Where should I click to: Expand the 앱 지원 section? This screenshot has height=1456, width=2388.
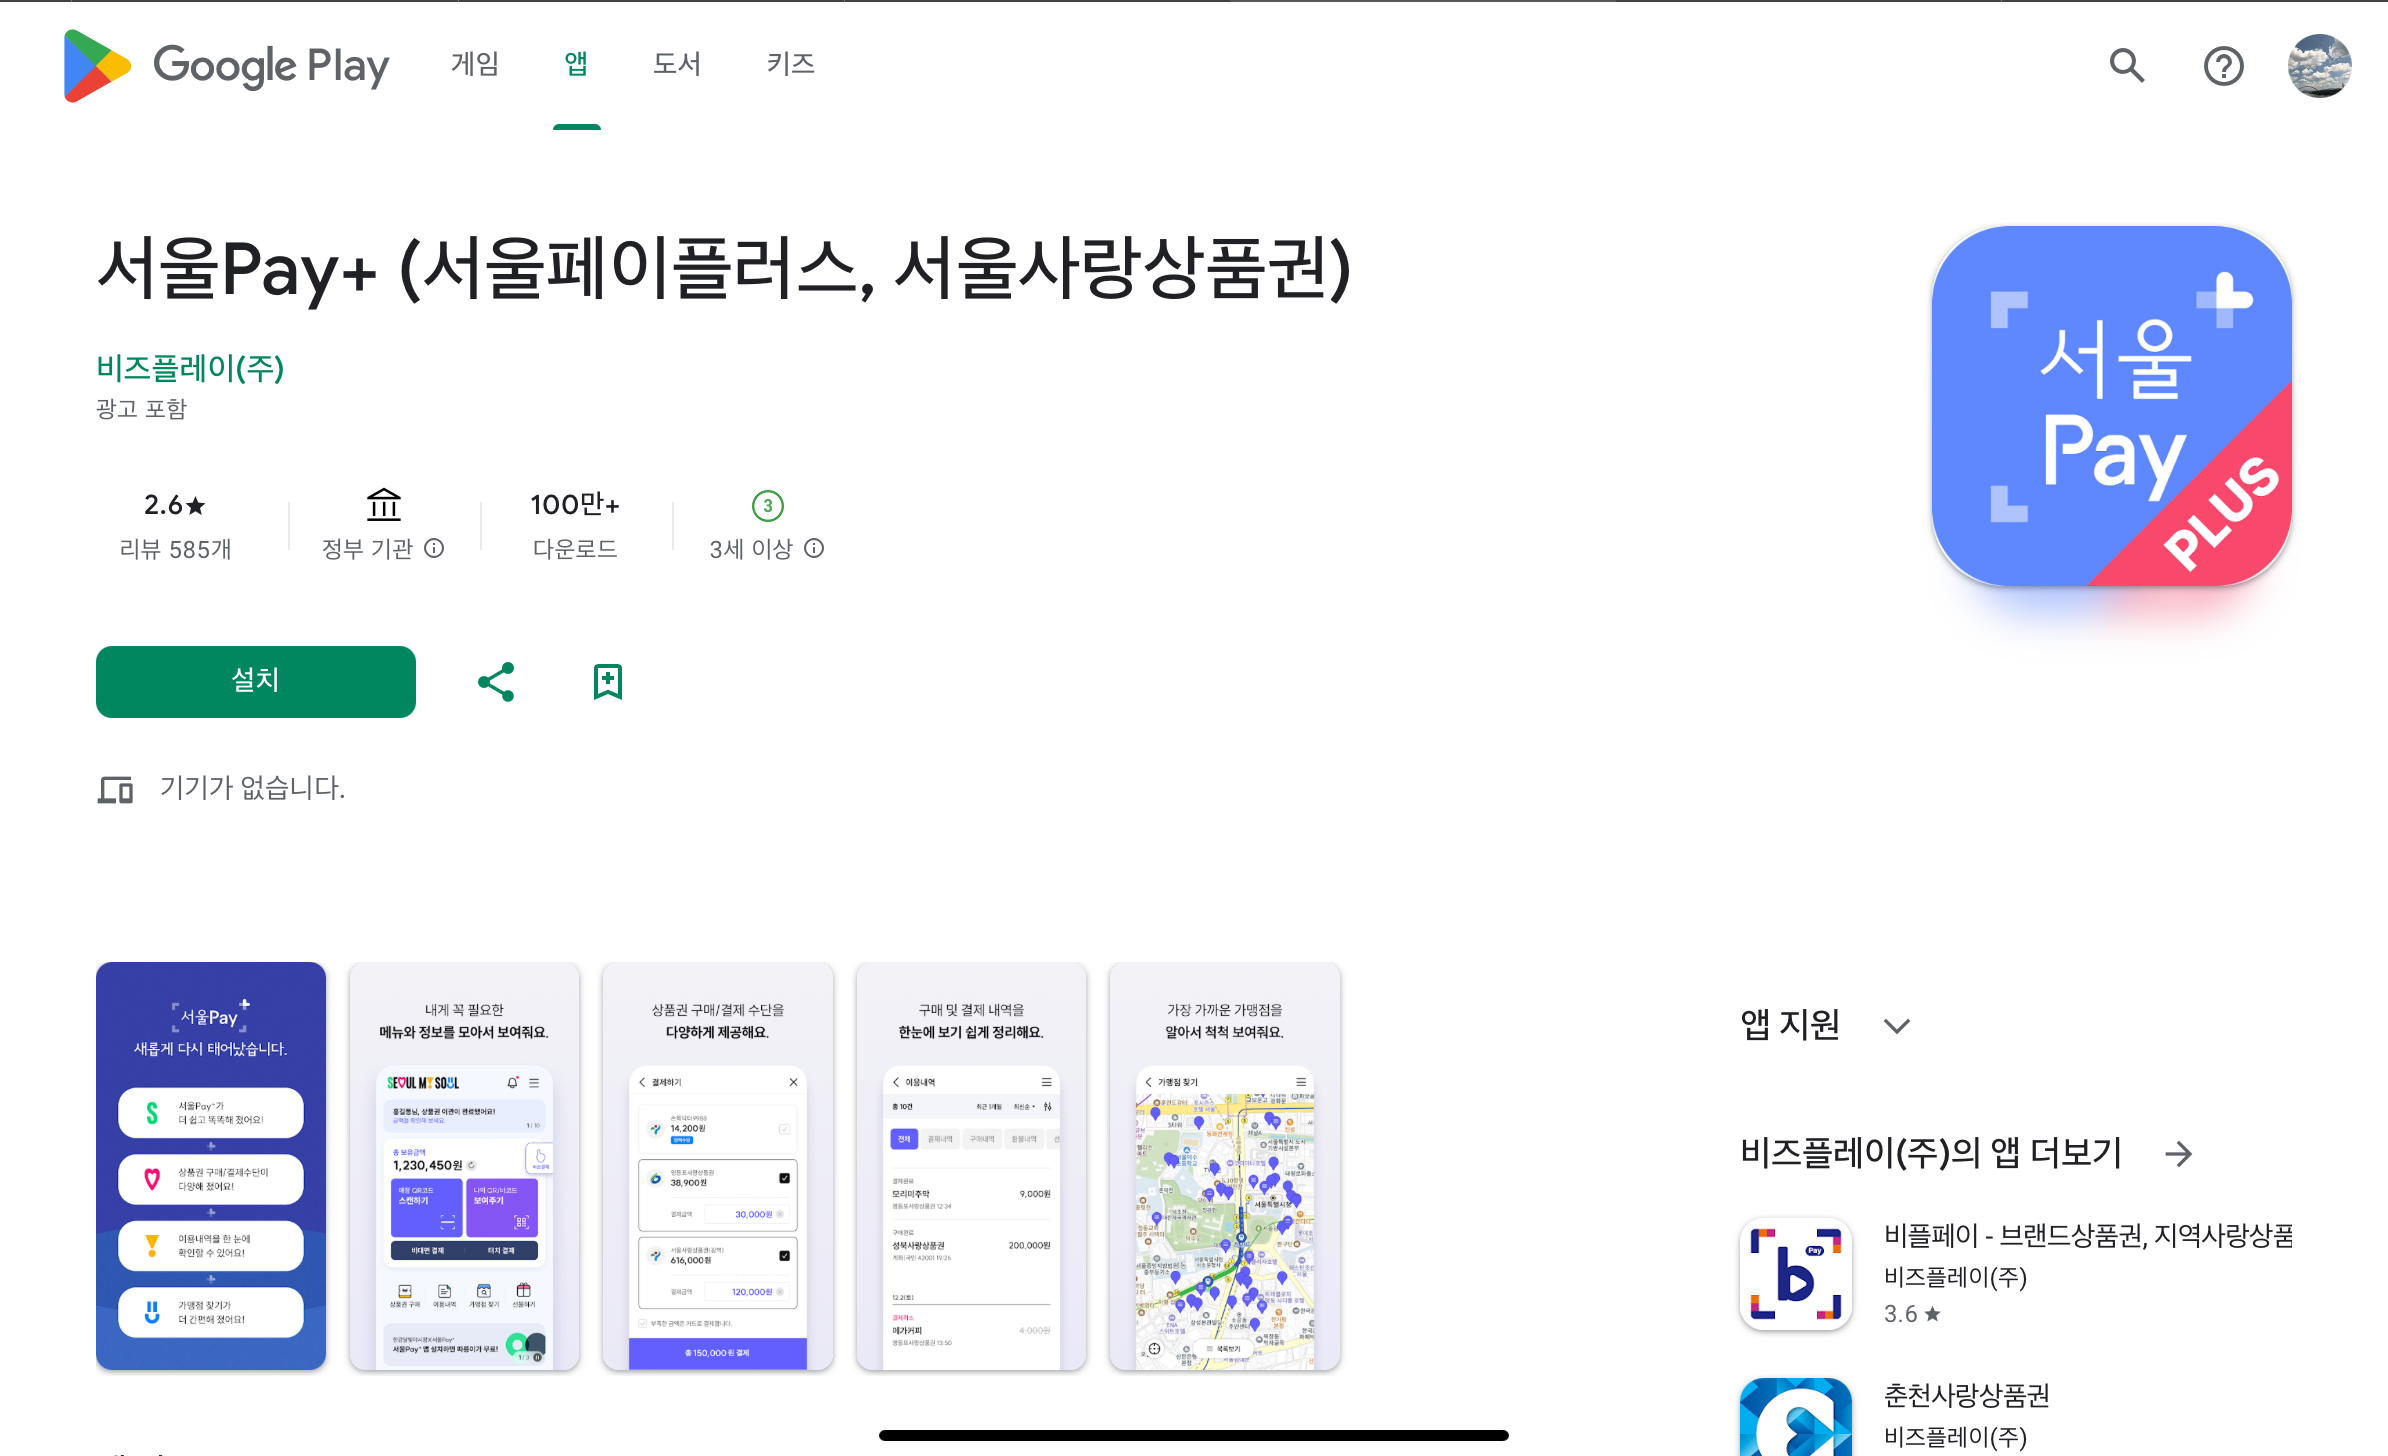1896,1026
